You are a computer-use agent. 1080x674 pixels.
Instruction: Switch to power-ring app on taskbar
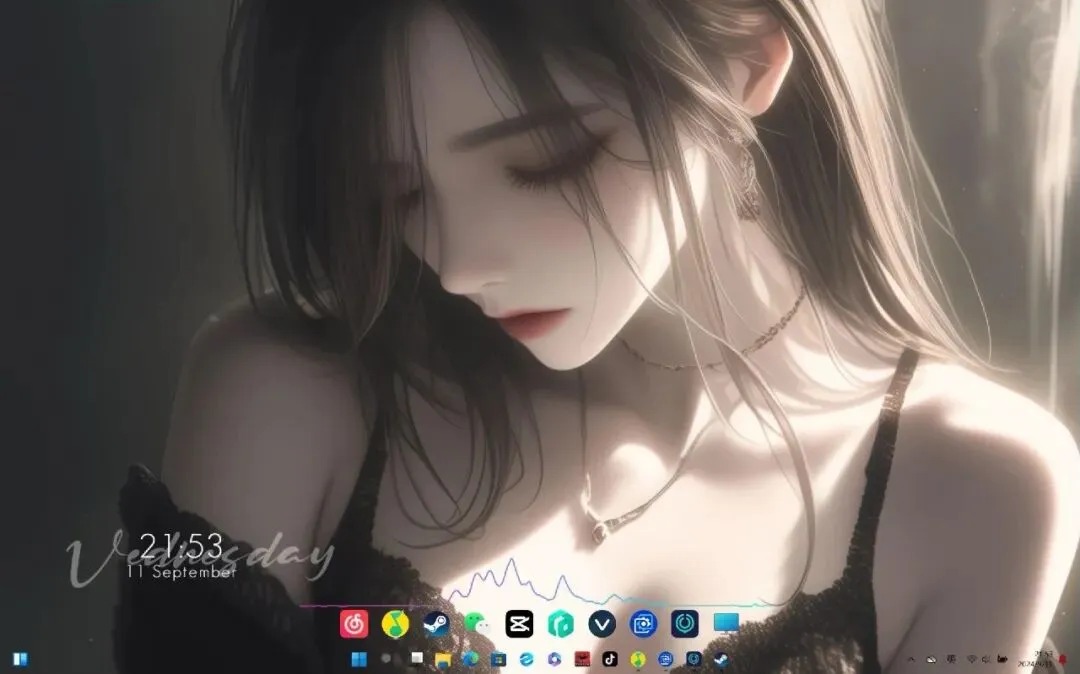click(694, 659)
